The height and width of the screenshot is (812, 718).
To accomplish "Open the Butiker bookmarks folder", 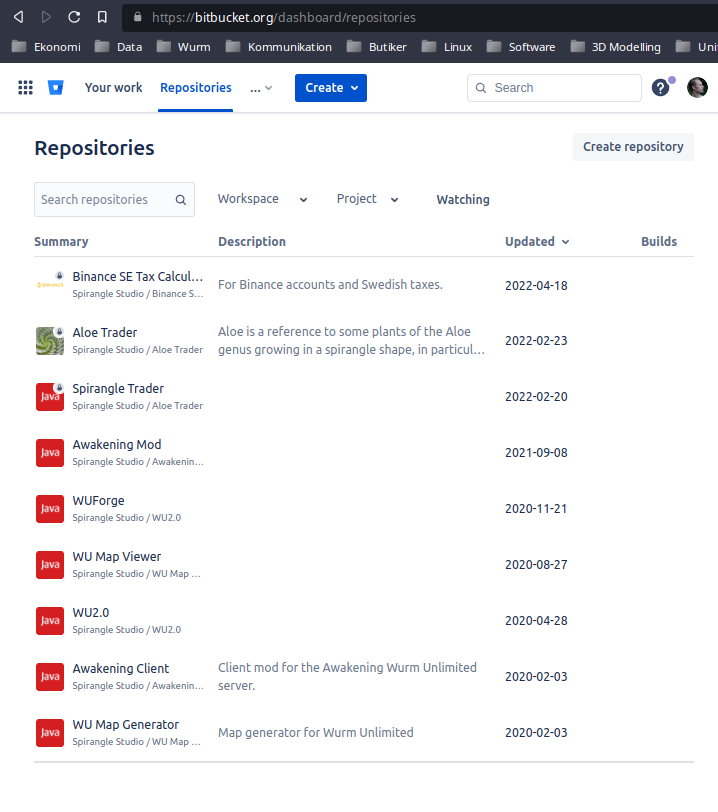I will tap(377, 47).
